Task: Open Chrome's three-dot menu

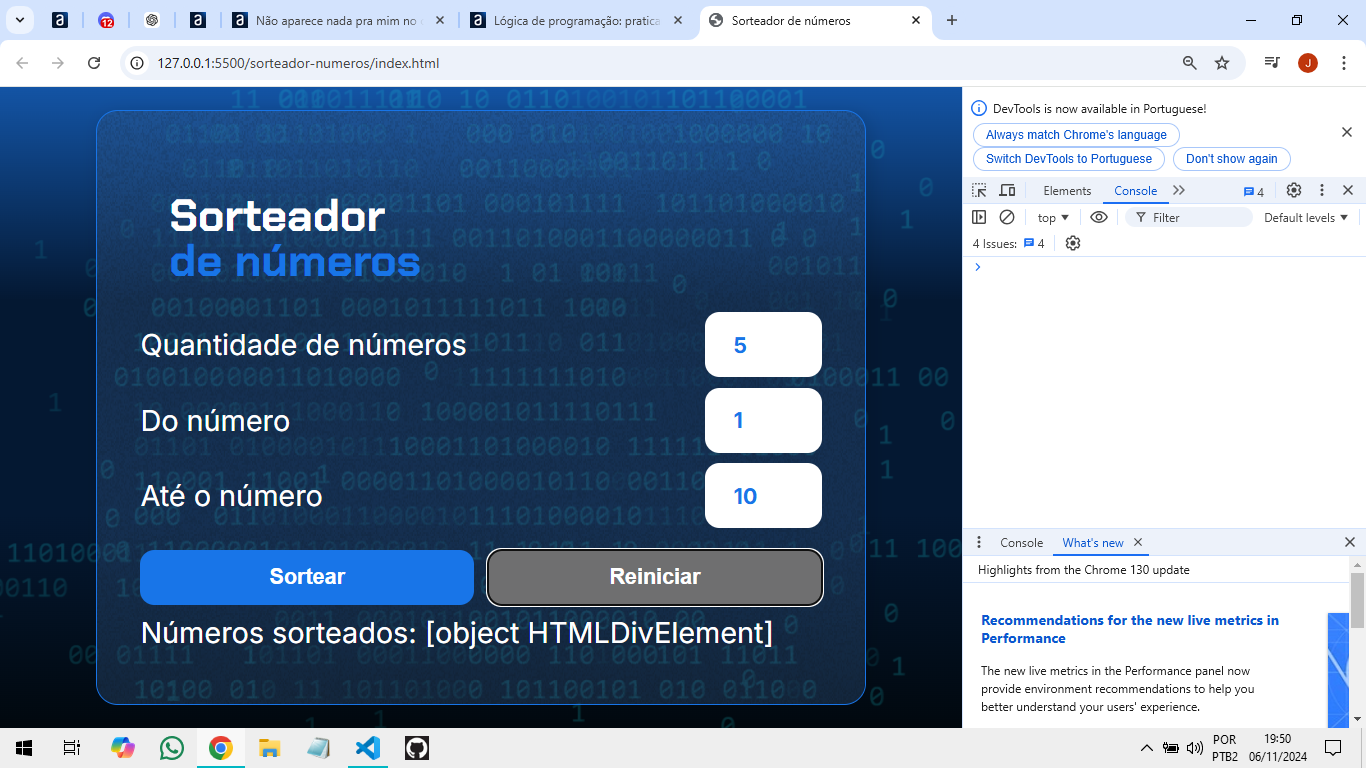Action: [1344, 63]
